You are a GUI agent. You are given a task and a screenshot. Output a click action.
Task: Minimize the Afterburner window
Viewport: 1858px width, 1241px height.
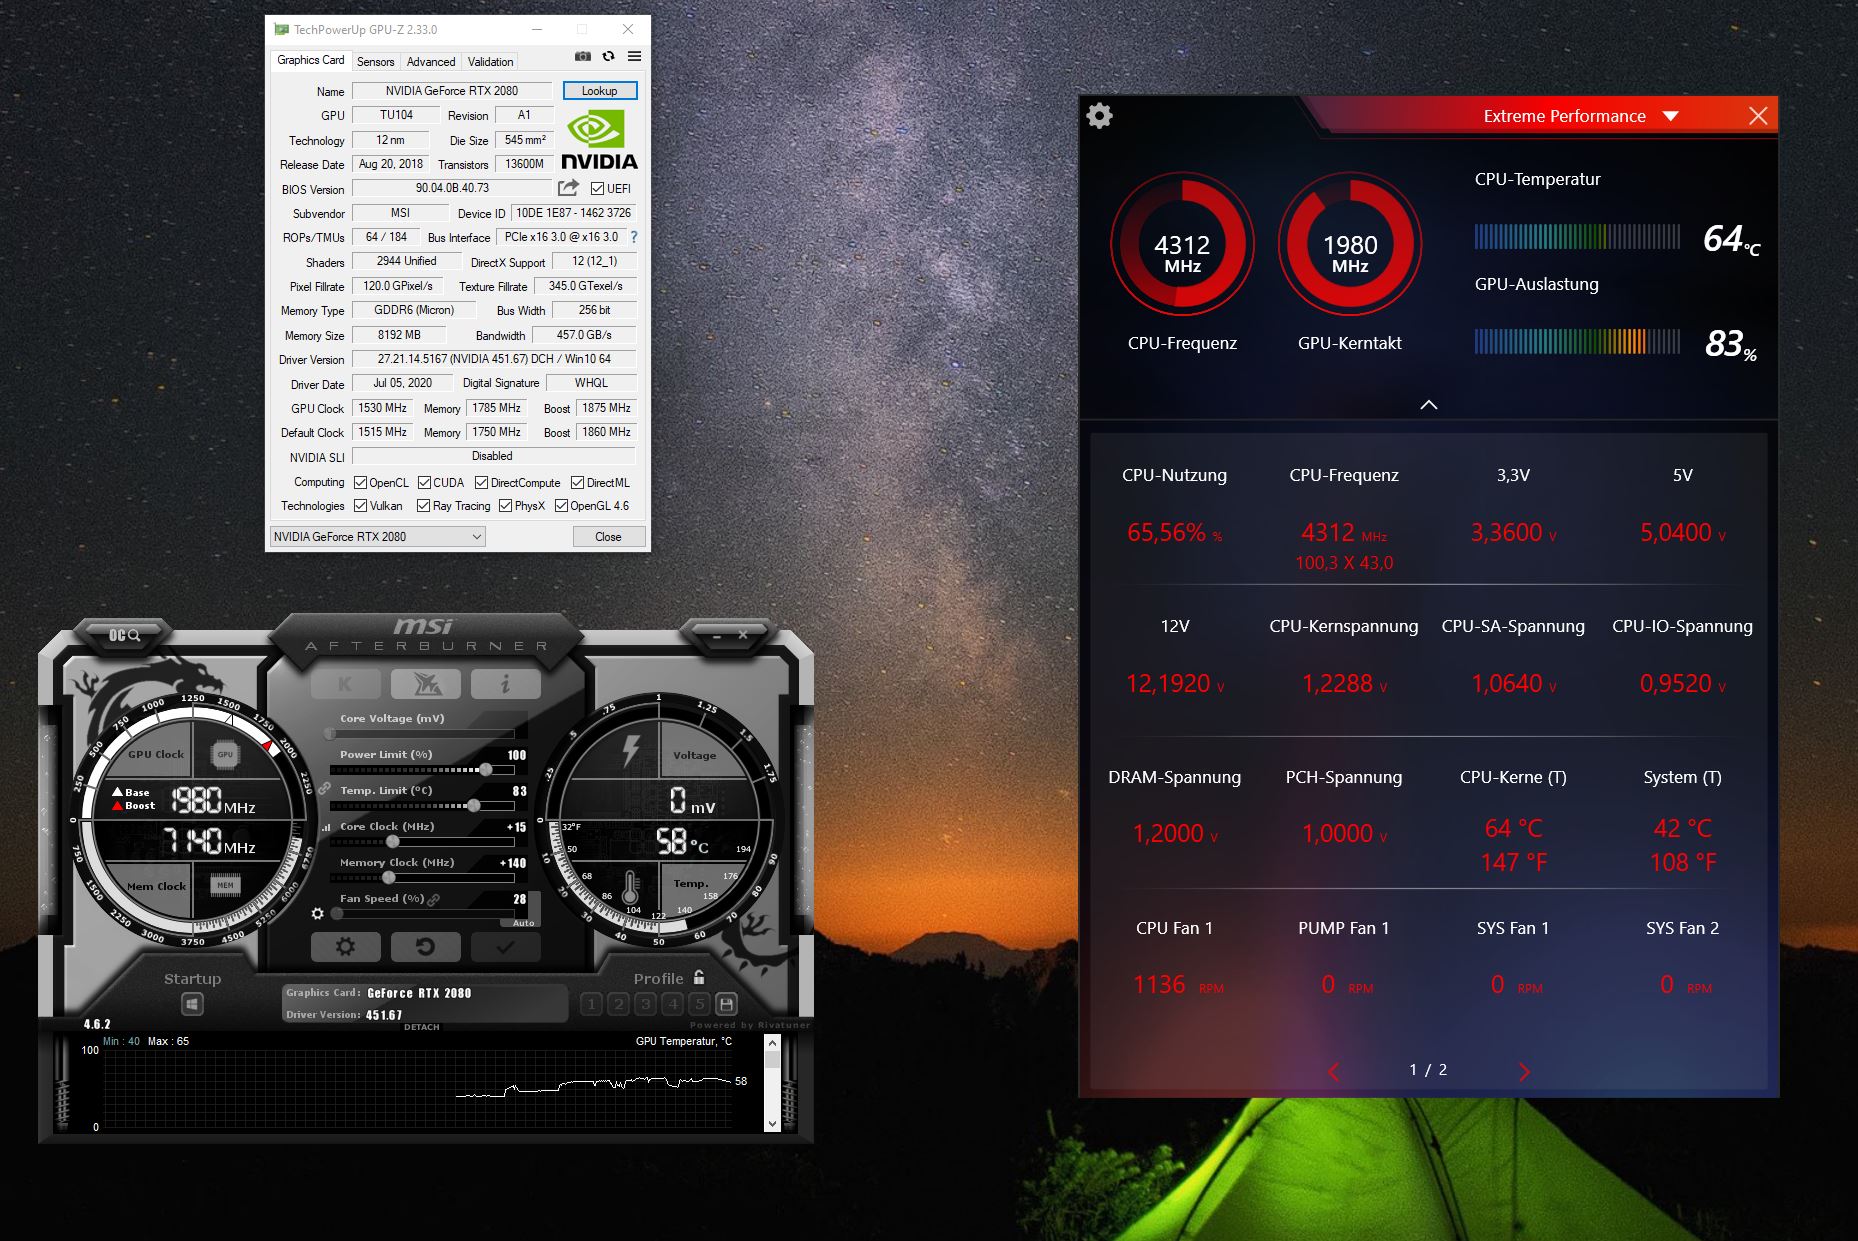point(716,635)
